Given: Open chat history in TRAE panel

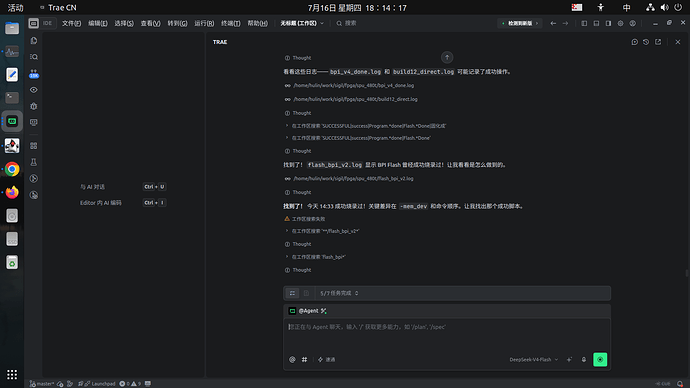Looking at the screenshot, I should pyautogui.click(x=646, y=42).
